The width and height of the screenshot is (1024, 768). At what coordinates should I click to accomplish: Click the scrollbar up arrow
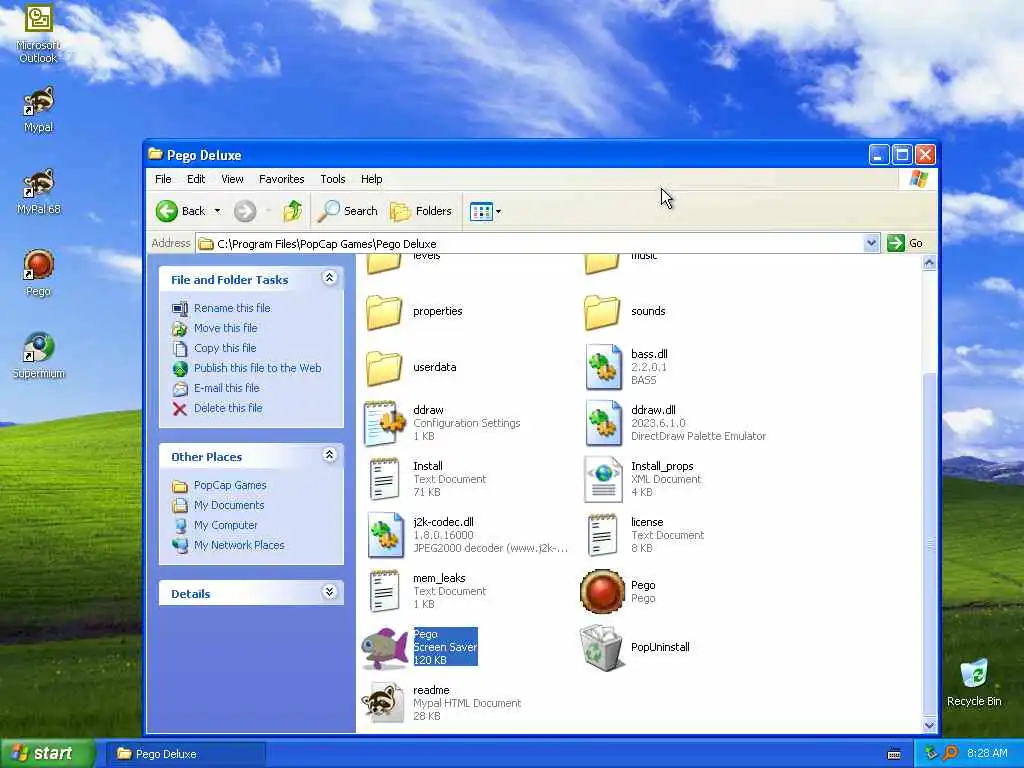click(x=929, y=263)
